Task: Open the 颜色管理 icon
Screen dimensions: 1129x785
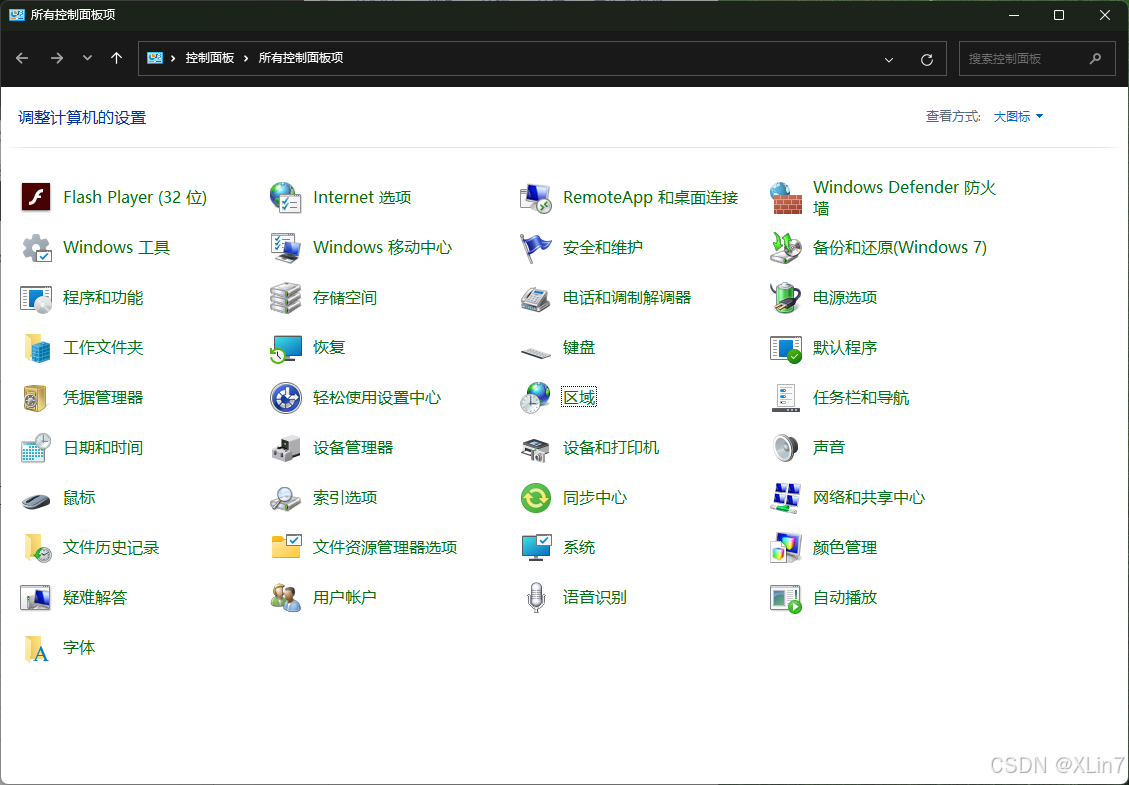Action: tap(786, 547)
